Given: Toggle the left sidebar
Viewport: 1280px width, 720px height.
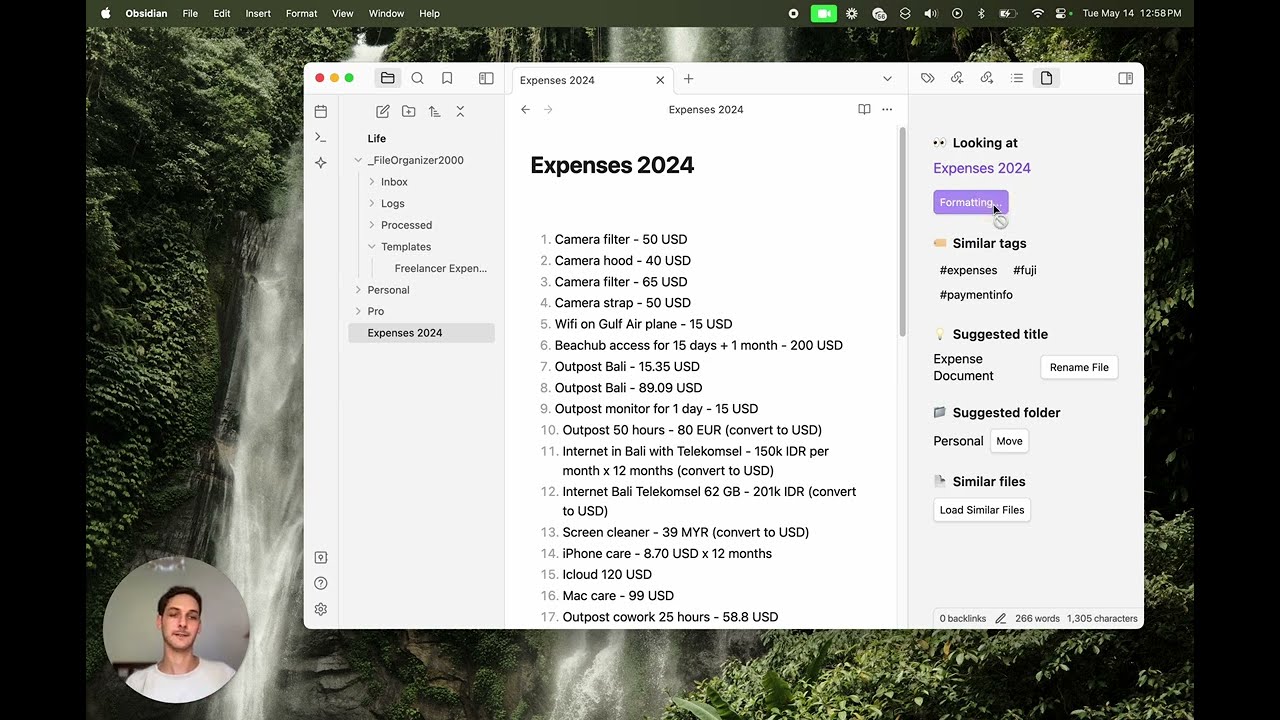Looking at the screenshot, I should (486, 78).
